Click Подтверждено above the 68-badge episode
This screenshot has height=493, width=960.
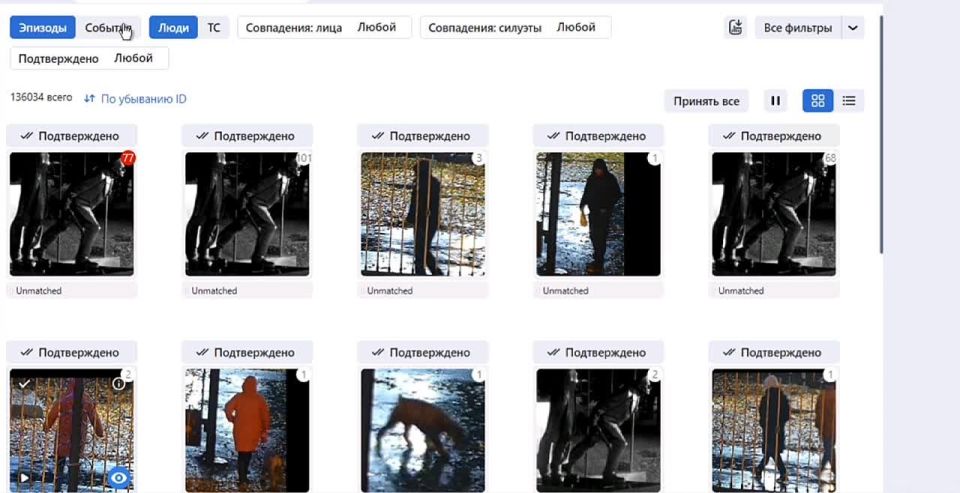pyautogui.click(x=774, y=136)
